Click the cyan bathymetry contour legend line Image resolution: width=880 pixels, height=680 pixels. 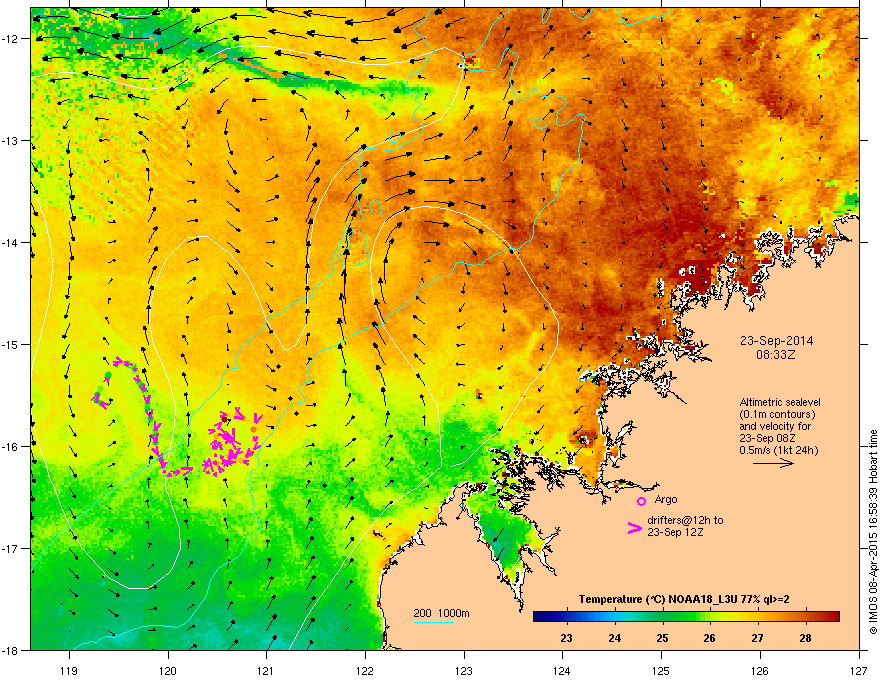point(434,622)
